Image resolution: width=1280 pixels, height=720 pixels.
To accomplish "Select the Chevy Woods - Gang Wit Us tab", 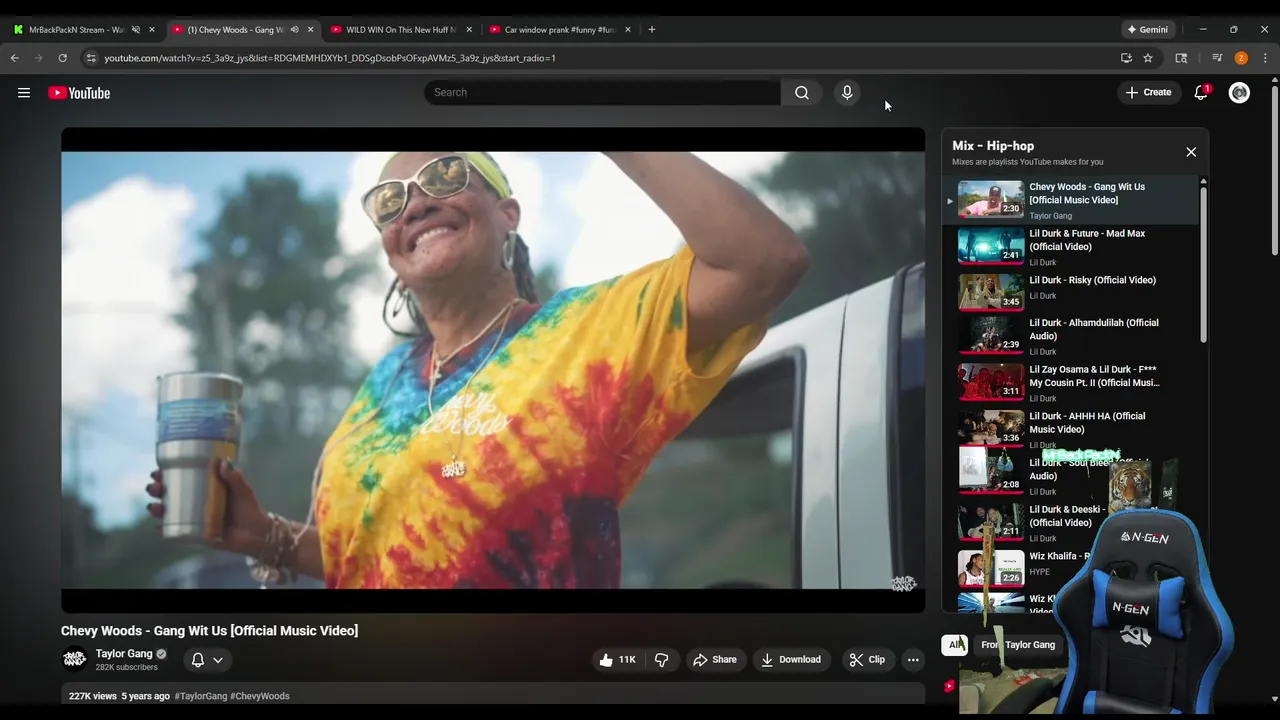I will pyautogui.click(x=236, y=30).
